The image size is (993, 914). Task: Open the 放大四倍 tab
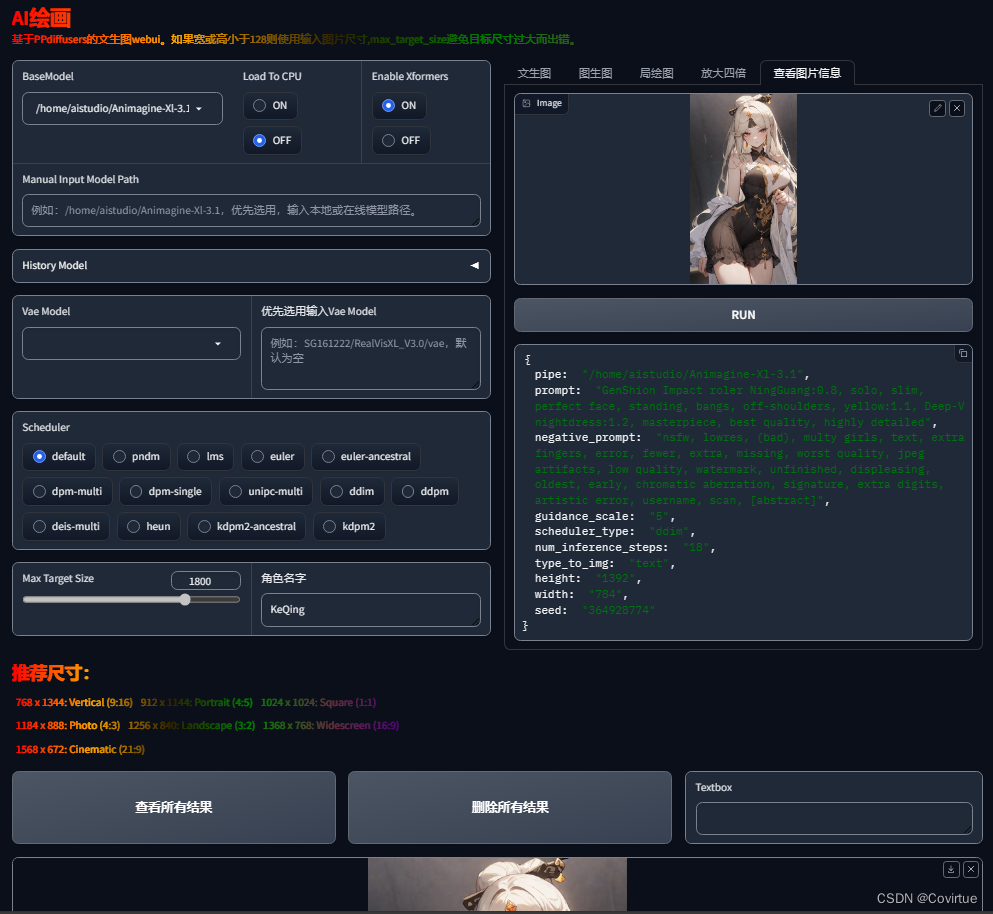point(723,73)
